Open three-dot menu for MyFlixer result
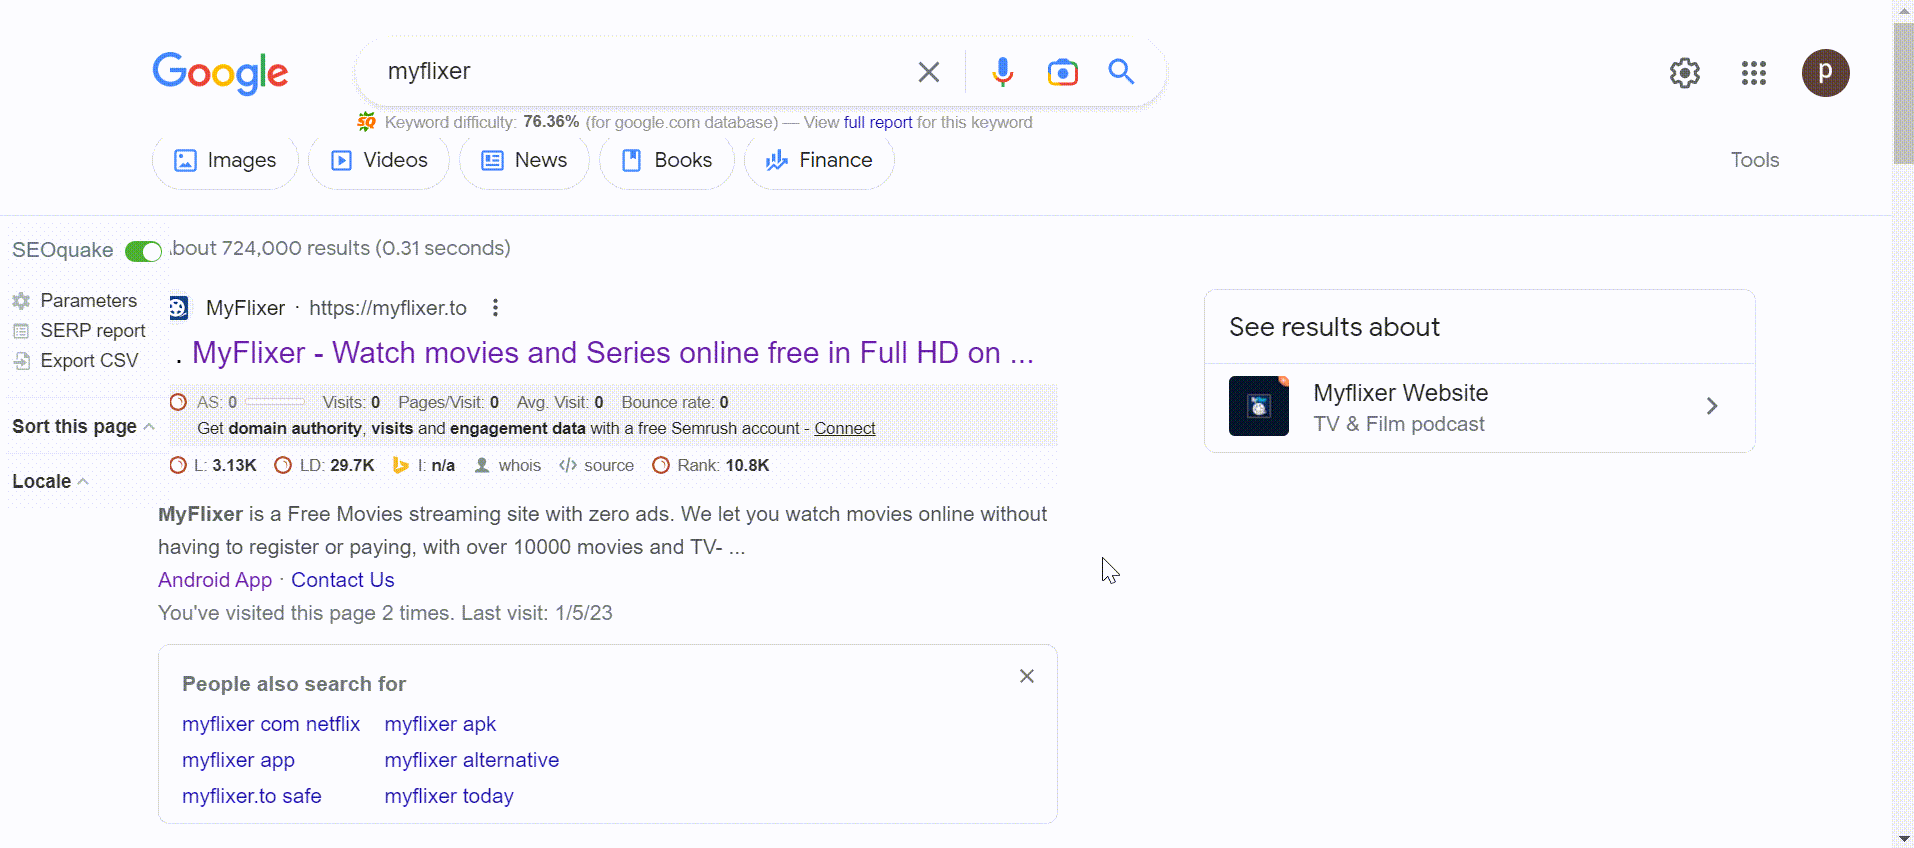The width and height of the screenshot is (1914, 848). [495, 308]
